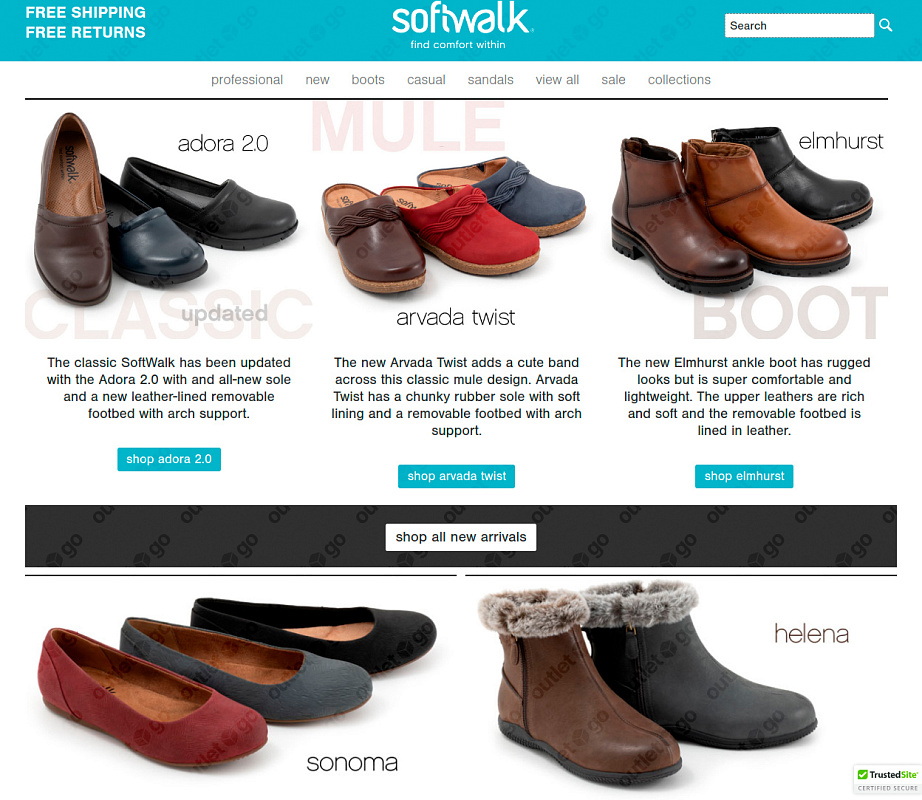The width and height of the screenshot is (922, 800).
Task: Click the Softwalk logo in header
Action: (462, 25)
